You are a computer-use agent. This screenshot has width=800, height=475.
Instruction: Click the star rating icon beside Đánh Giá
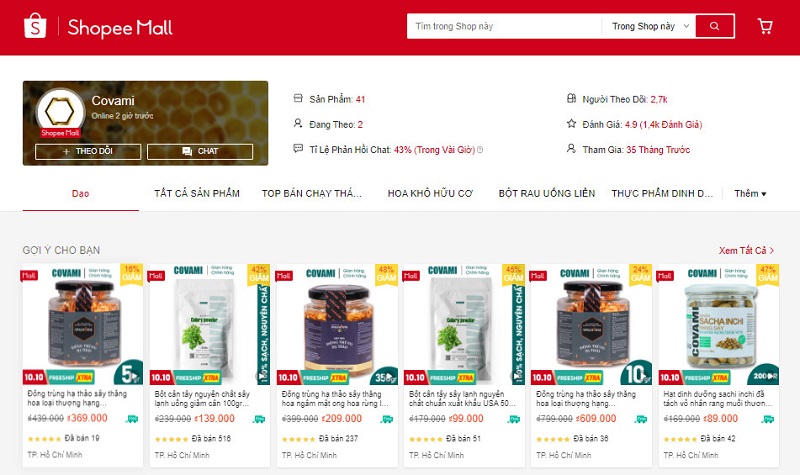571,124
